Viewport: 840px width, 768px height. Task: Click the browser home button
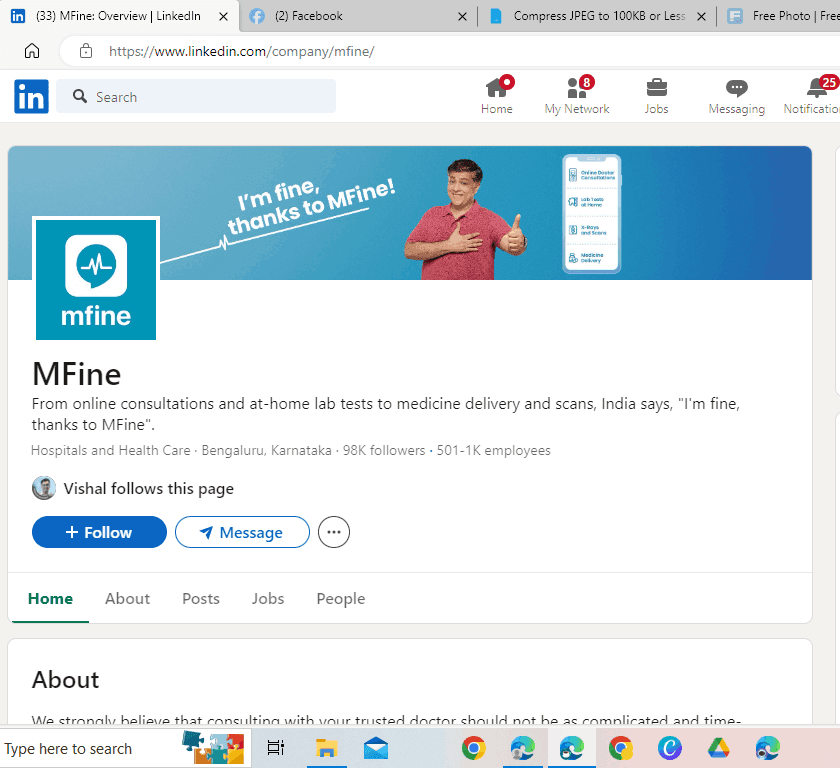32,51
